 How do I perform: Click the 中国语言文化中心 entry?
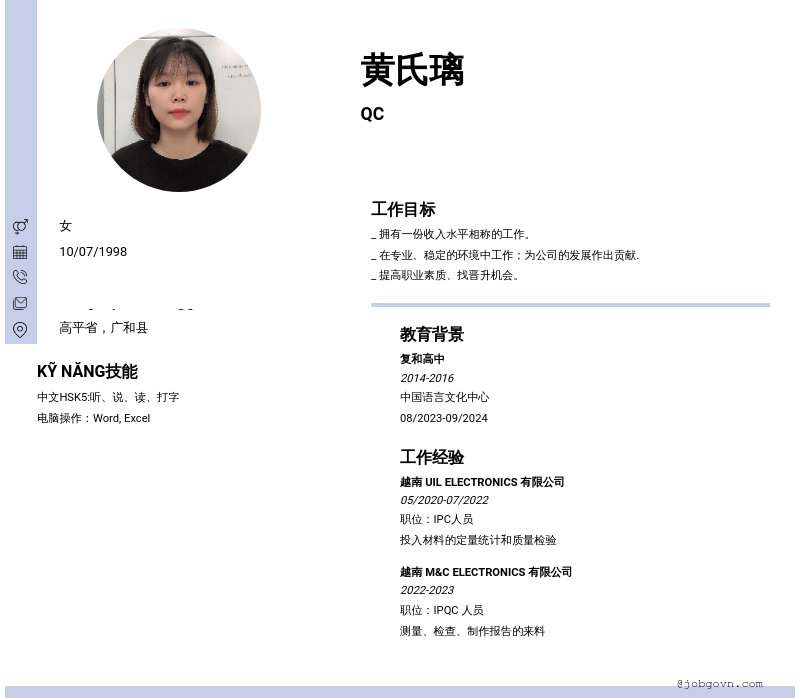[x=444, y=397]
